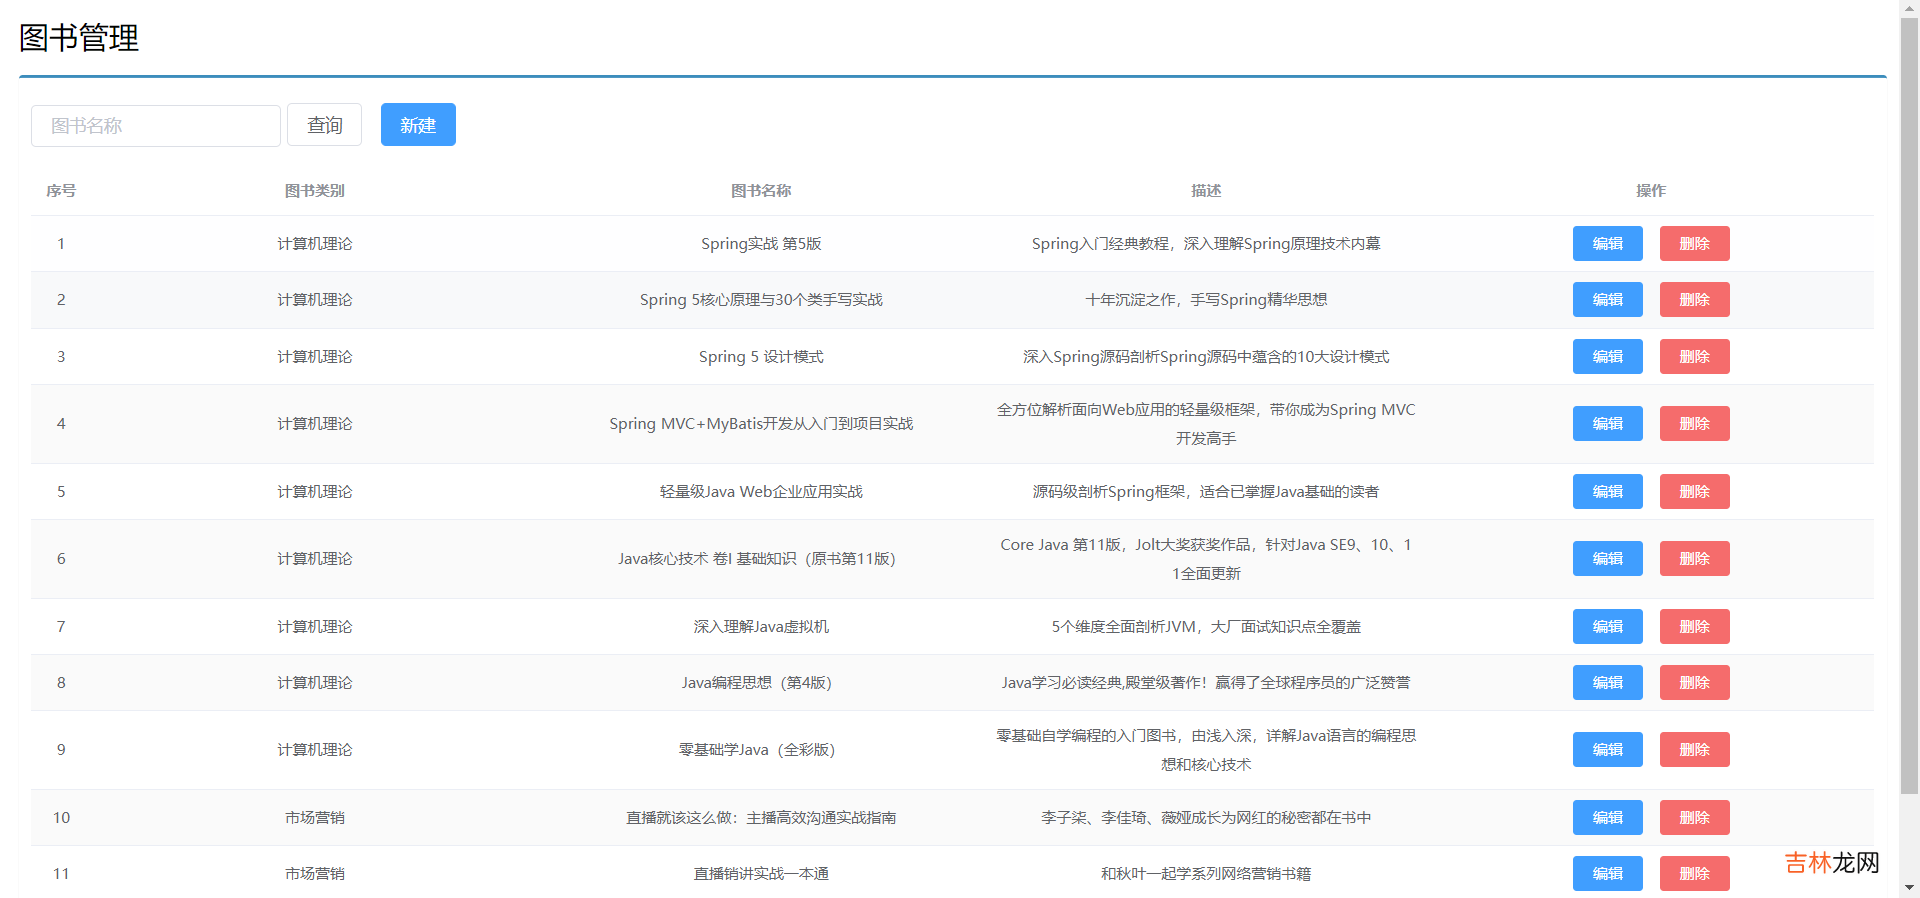
Task: Click the 查询 search button
Action: coord(325,125)
